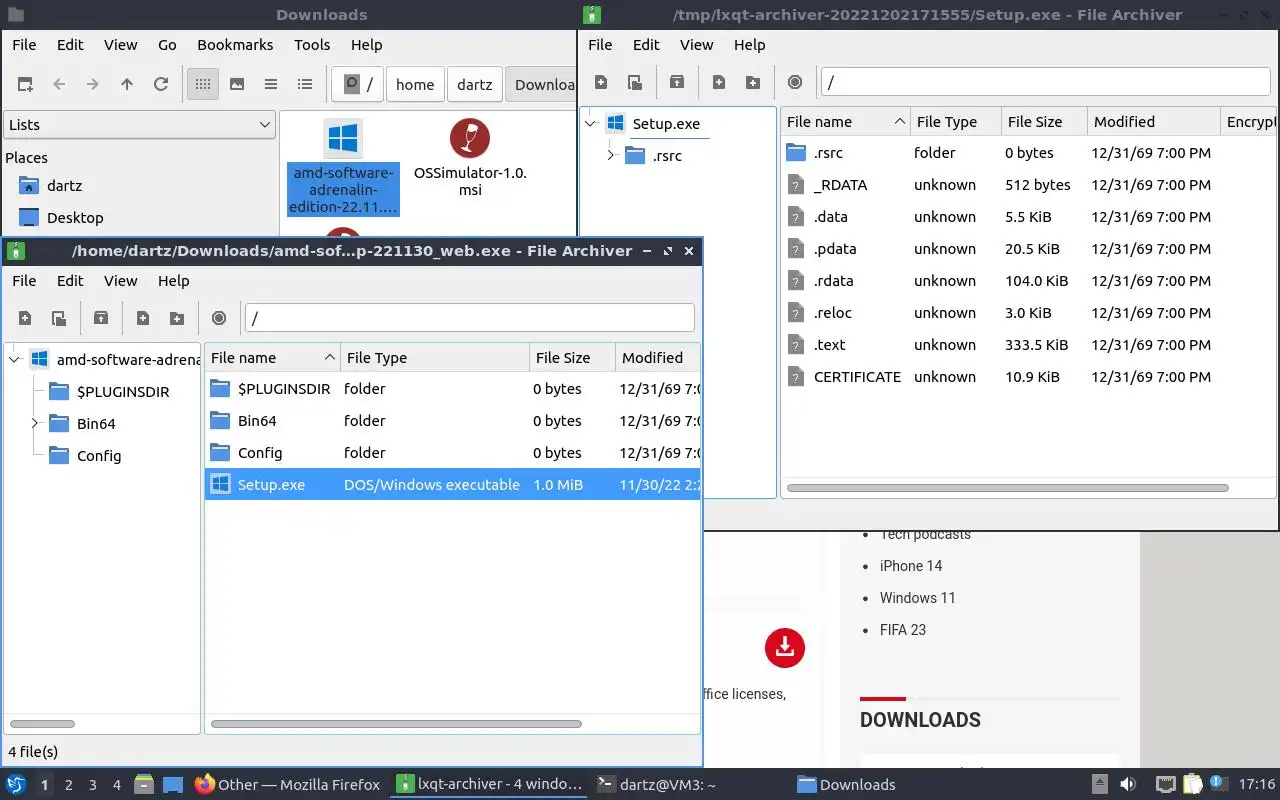
Task: Click horizontal scrollbar in amd-sof file list
Action: point(396,724)
